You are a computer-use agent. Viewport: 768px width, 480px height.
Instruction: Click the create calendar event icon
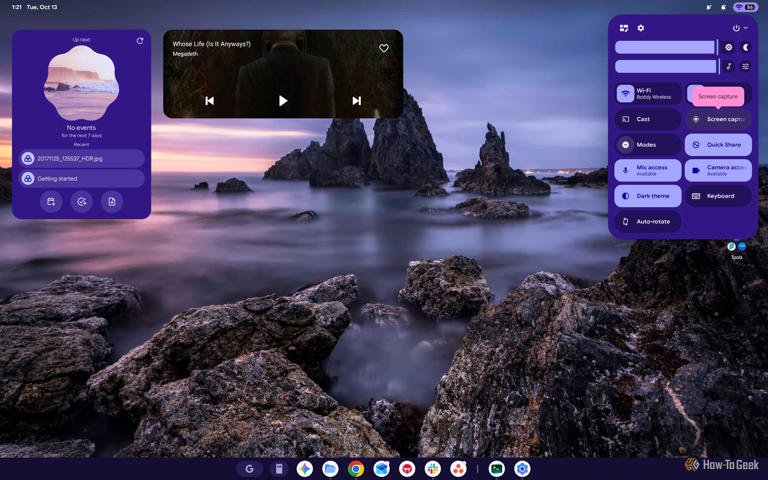pos(51,201)
